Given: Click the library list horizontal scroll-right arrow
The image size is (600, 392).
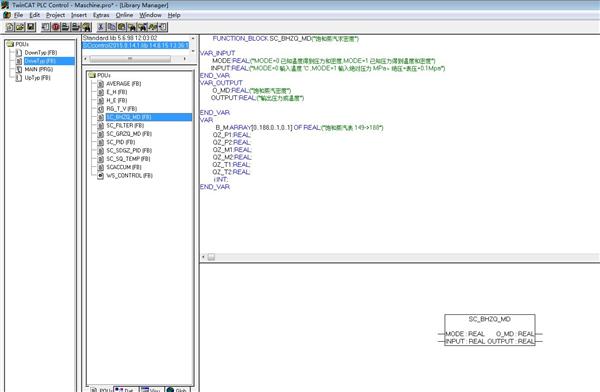Looking at the screenshot, I should point(185,59).
